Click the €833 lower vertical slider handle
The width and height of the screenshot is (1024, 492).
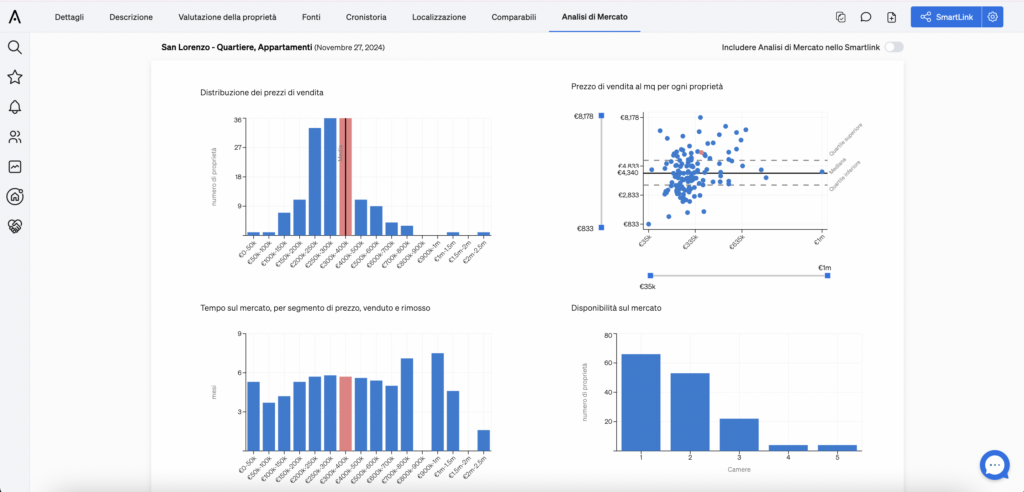click(601, 227)
